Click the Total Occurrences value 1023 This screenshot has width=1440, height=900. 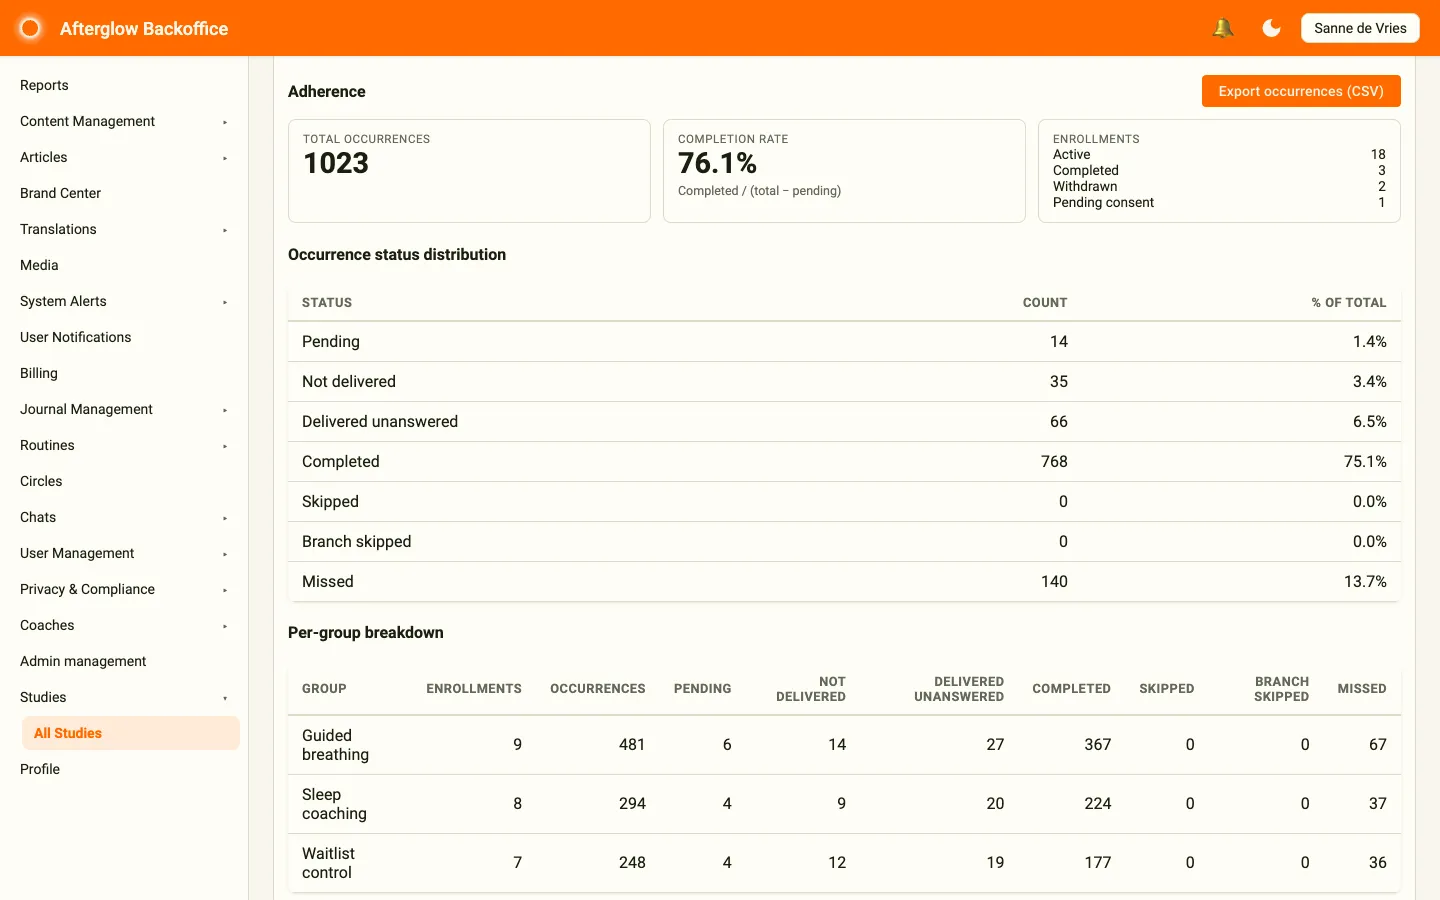pyautogui.click(x=336, y=163)
